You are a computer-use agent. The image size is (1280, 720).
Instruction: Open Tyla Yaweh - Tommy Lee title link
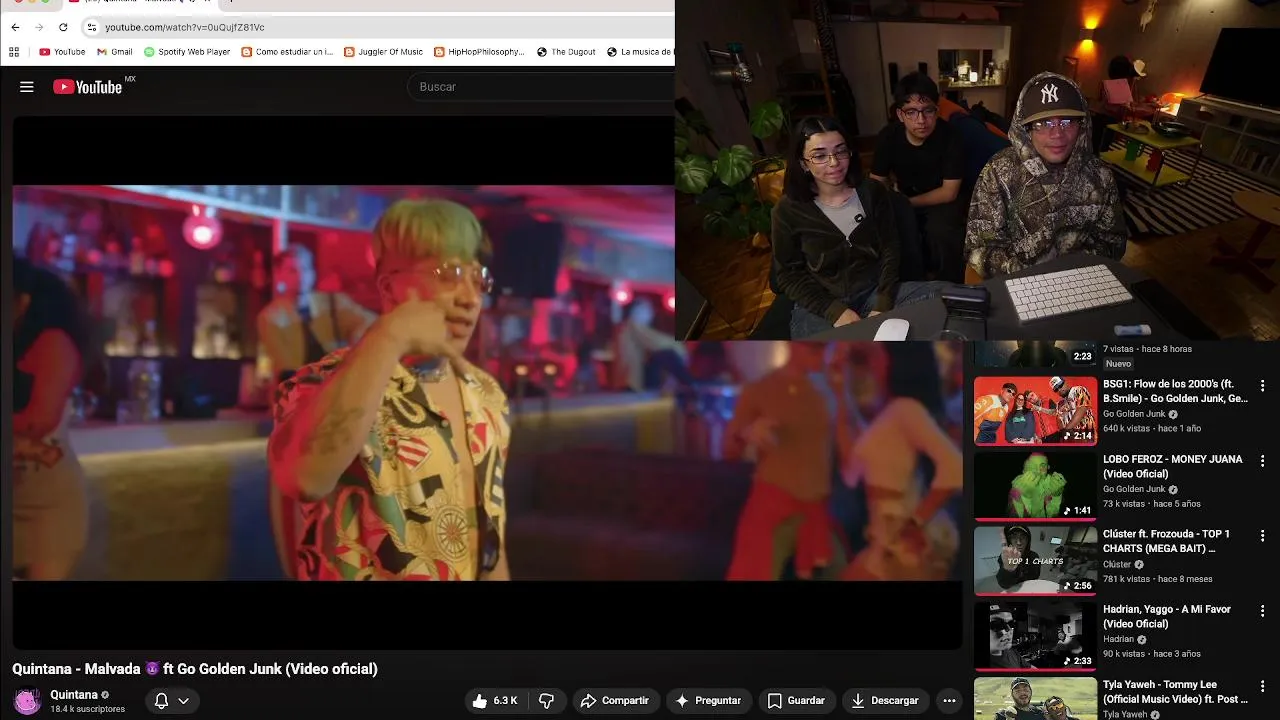(1175, 691)
